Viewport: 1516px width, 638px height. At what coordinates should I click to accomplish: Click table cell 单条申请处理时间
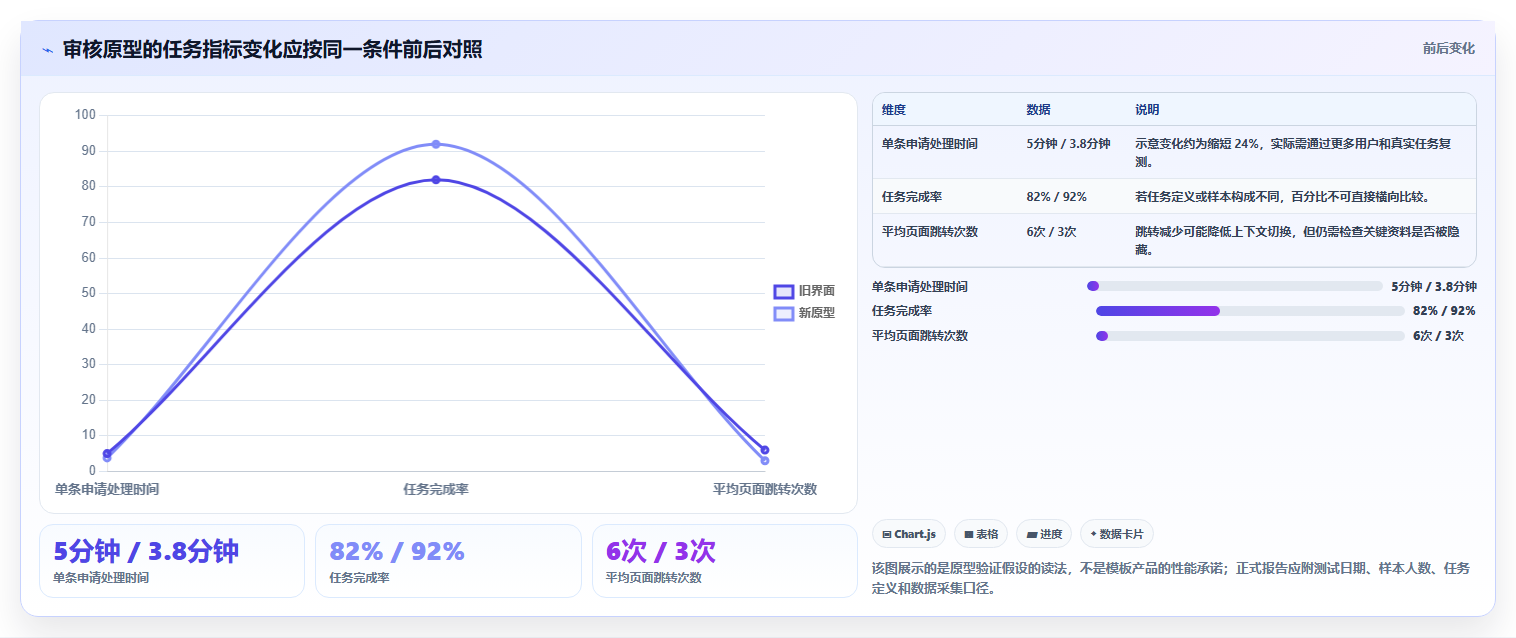tap(930, 144)
